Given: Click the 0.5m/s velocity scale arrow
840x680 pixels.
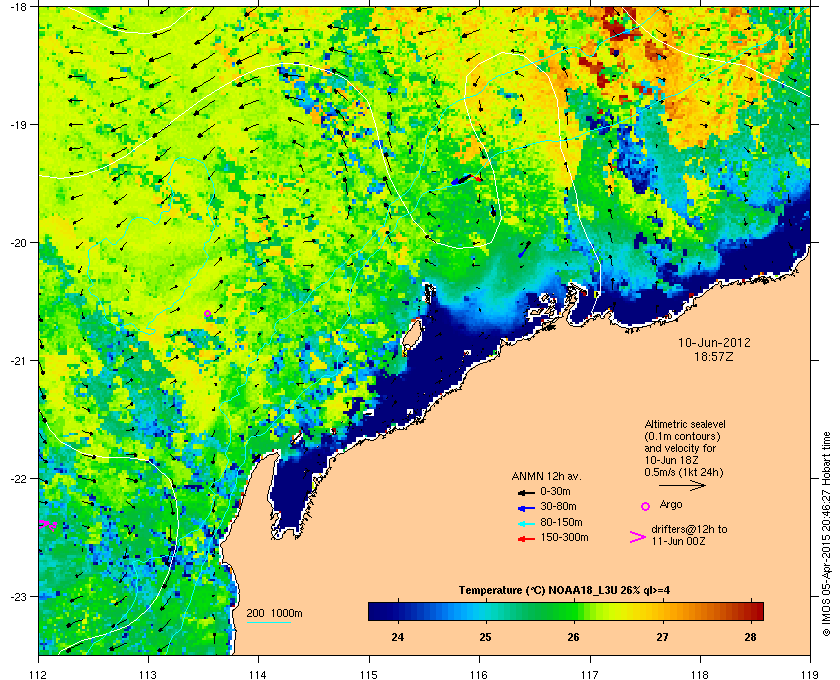Looking at the screenshot, I should 682,486.
